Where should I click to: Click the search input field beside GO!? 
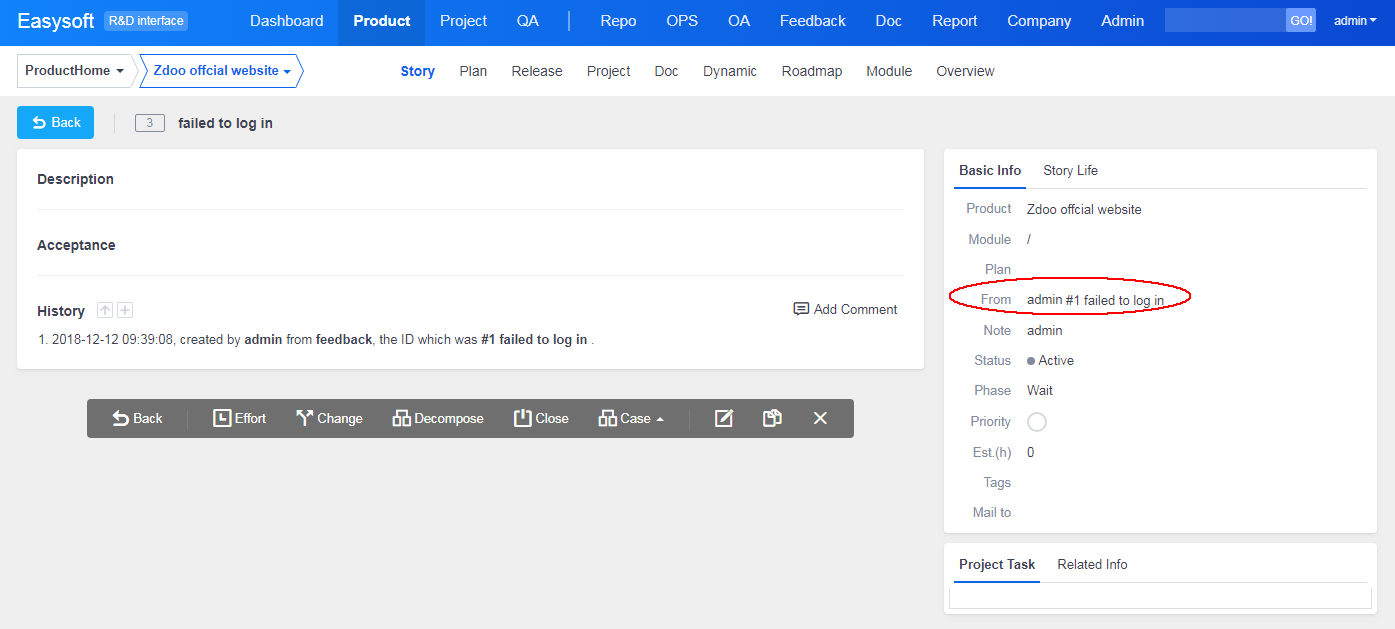tap(1224, 20)
